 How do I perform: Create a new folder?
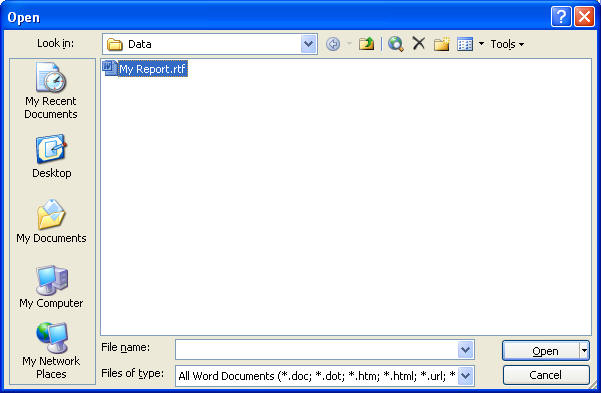[x=442, y=44]
